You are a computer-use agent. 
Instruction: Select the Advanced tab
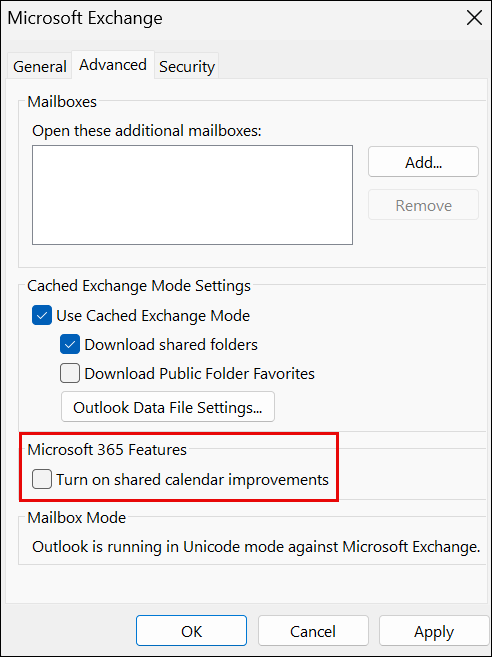tap(113, 65)
